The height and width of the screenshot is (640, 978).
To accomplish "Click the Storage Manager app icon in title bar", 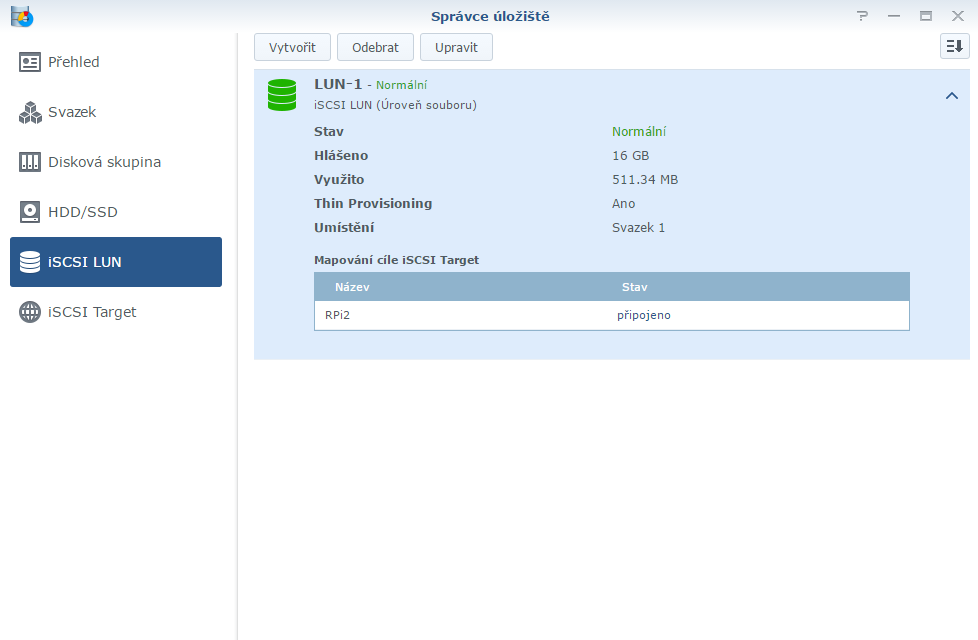I will click(x=21, y=16).
